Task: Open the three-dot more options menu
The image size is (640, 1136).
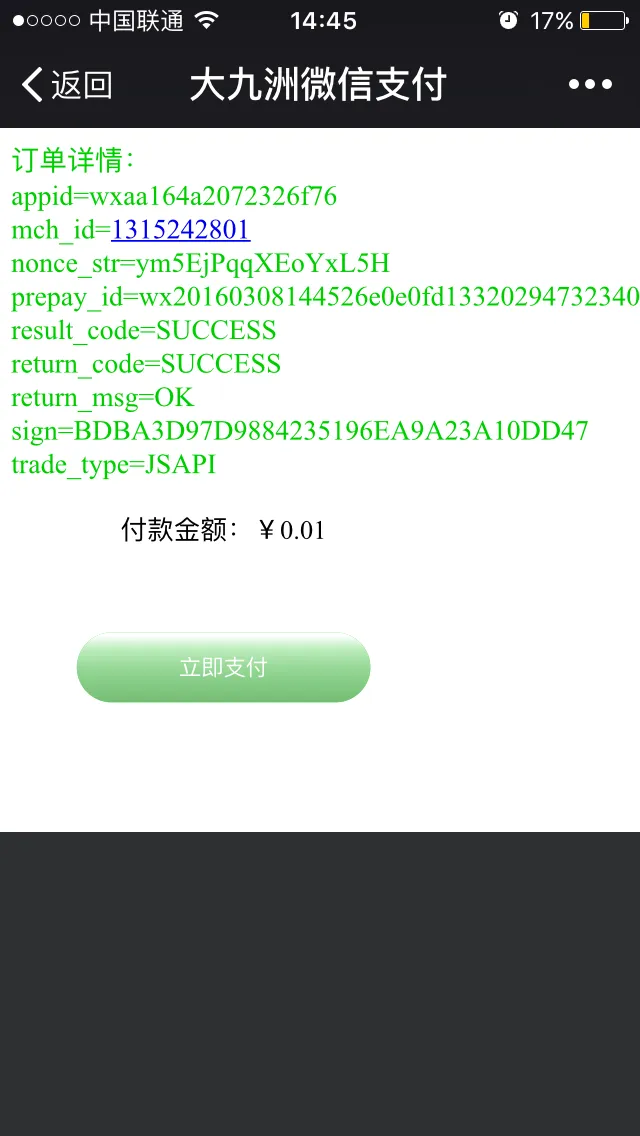Action: click(x=591, y=85)
